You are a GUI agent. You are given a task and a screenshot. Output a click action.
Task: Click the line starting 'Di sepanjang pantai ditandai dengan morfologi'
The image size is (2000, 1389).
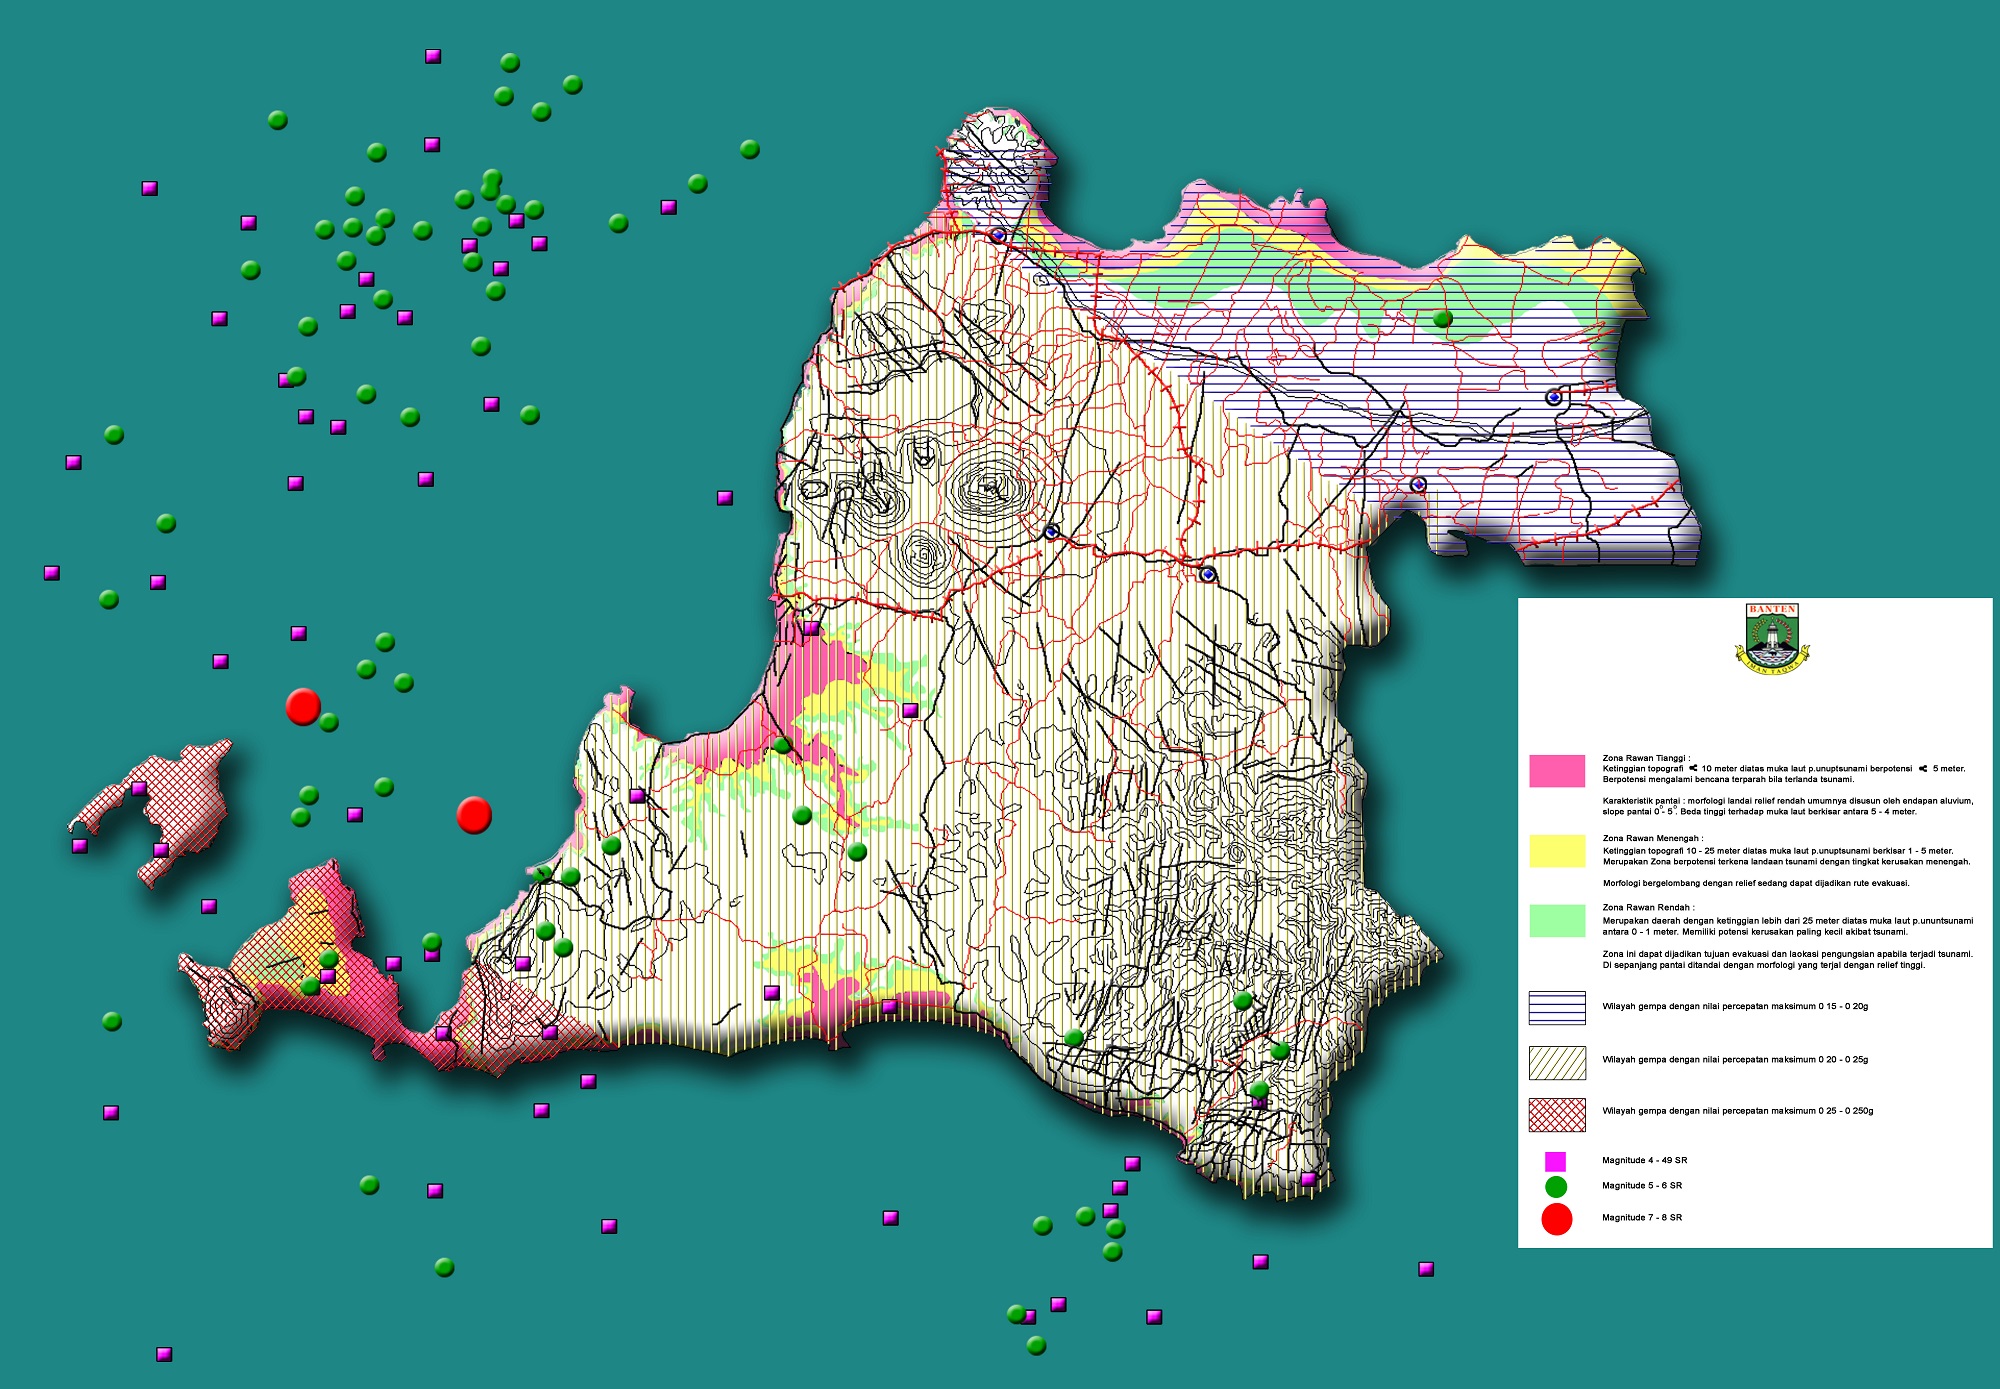click(1763, 965)
